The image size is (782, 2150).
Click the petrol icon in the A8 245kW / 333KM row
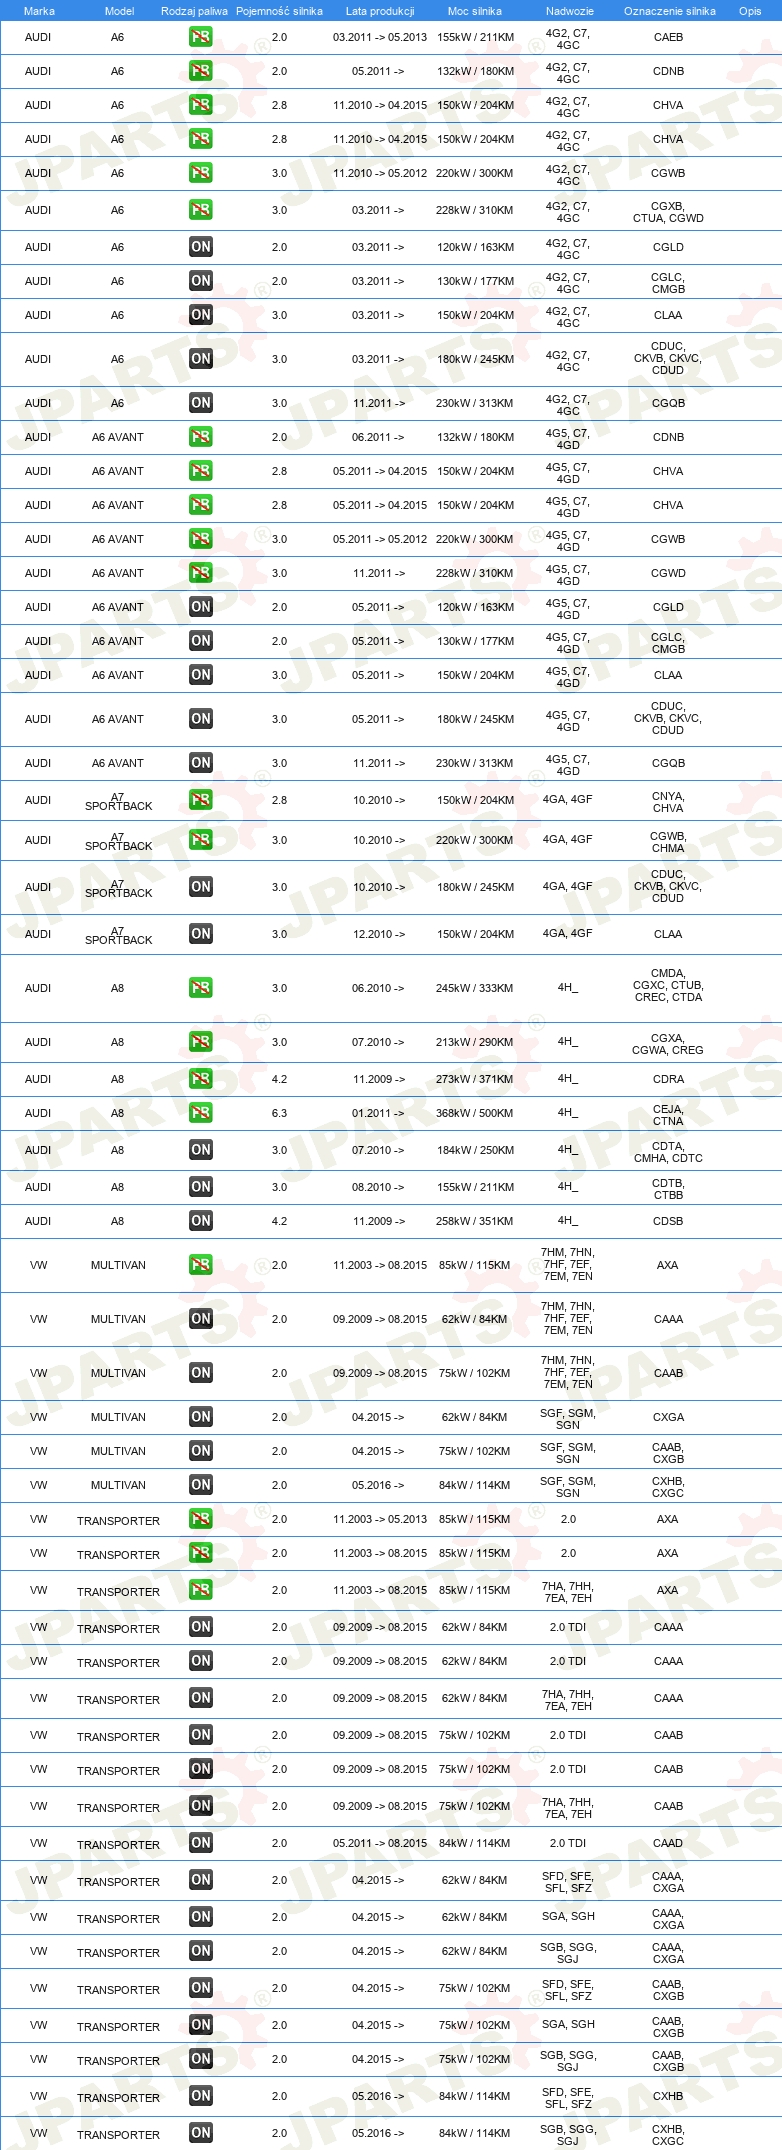(201, 988)
